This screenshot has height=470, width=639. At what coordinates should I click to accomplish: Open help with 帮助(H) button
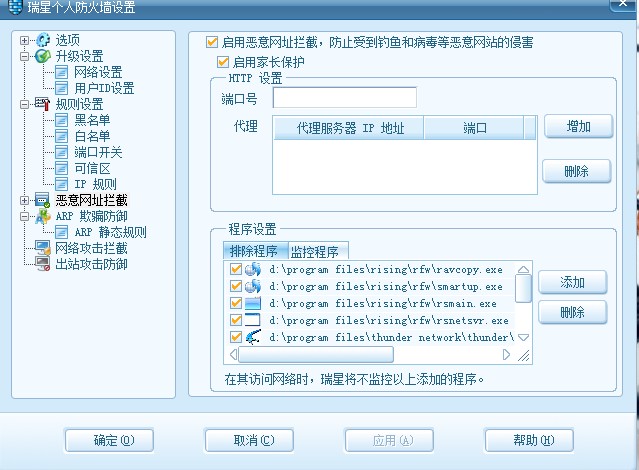click(x=529, y=440)
